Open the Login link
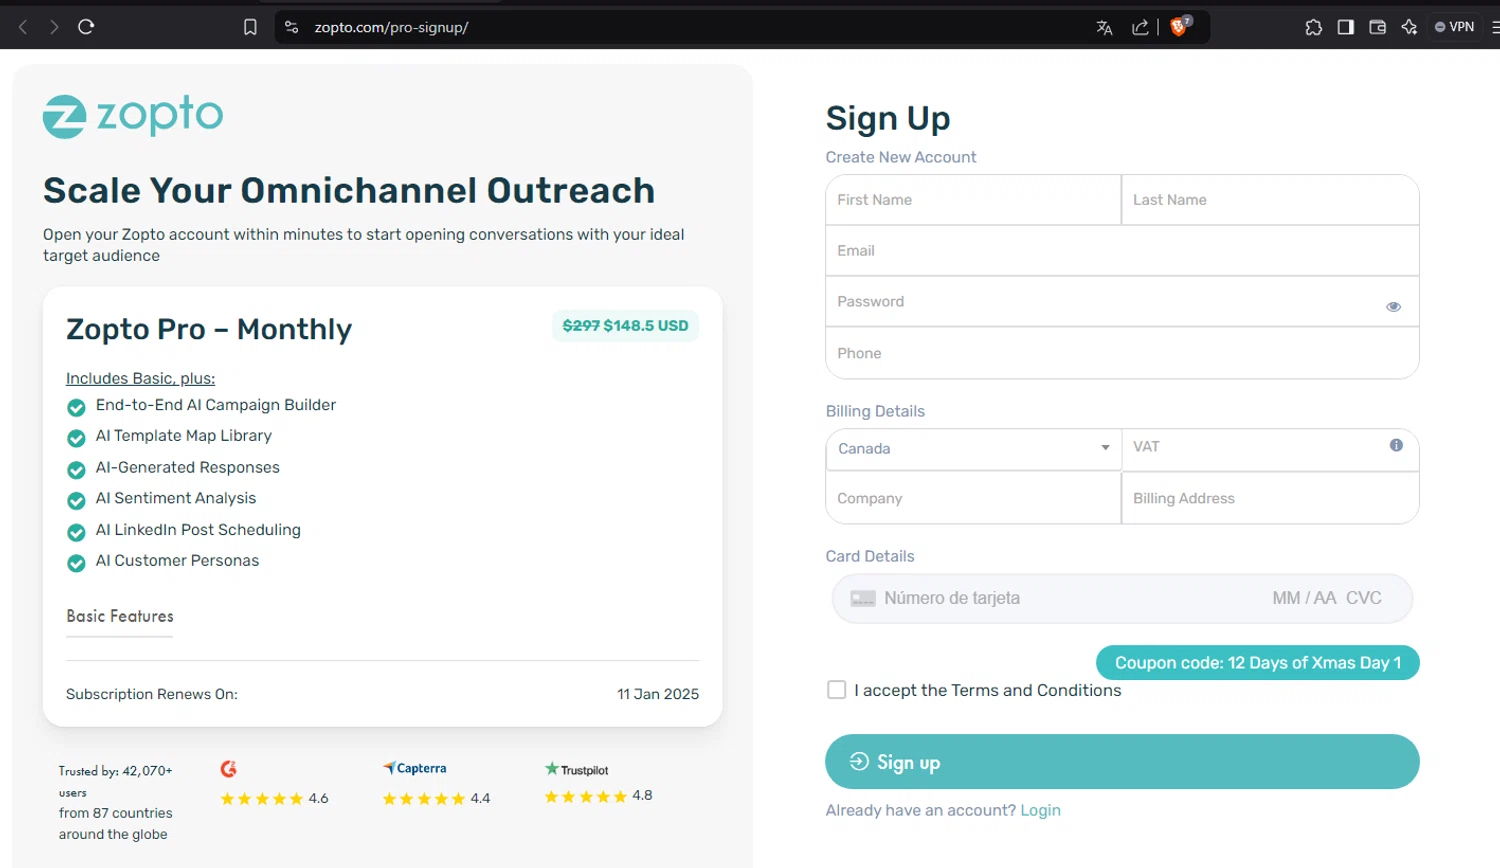Image resolution: width=1500 pixels, height=868 pixels. [x=1040, y=810]
